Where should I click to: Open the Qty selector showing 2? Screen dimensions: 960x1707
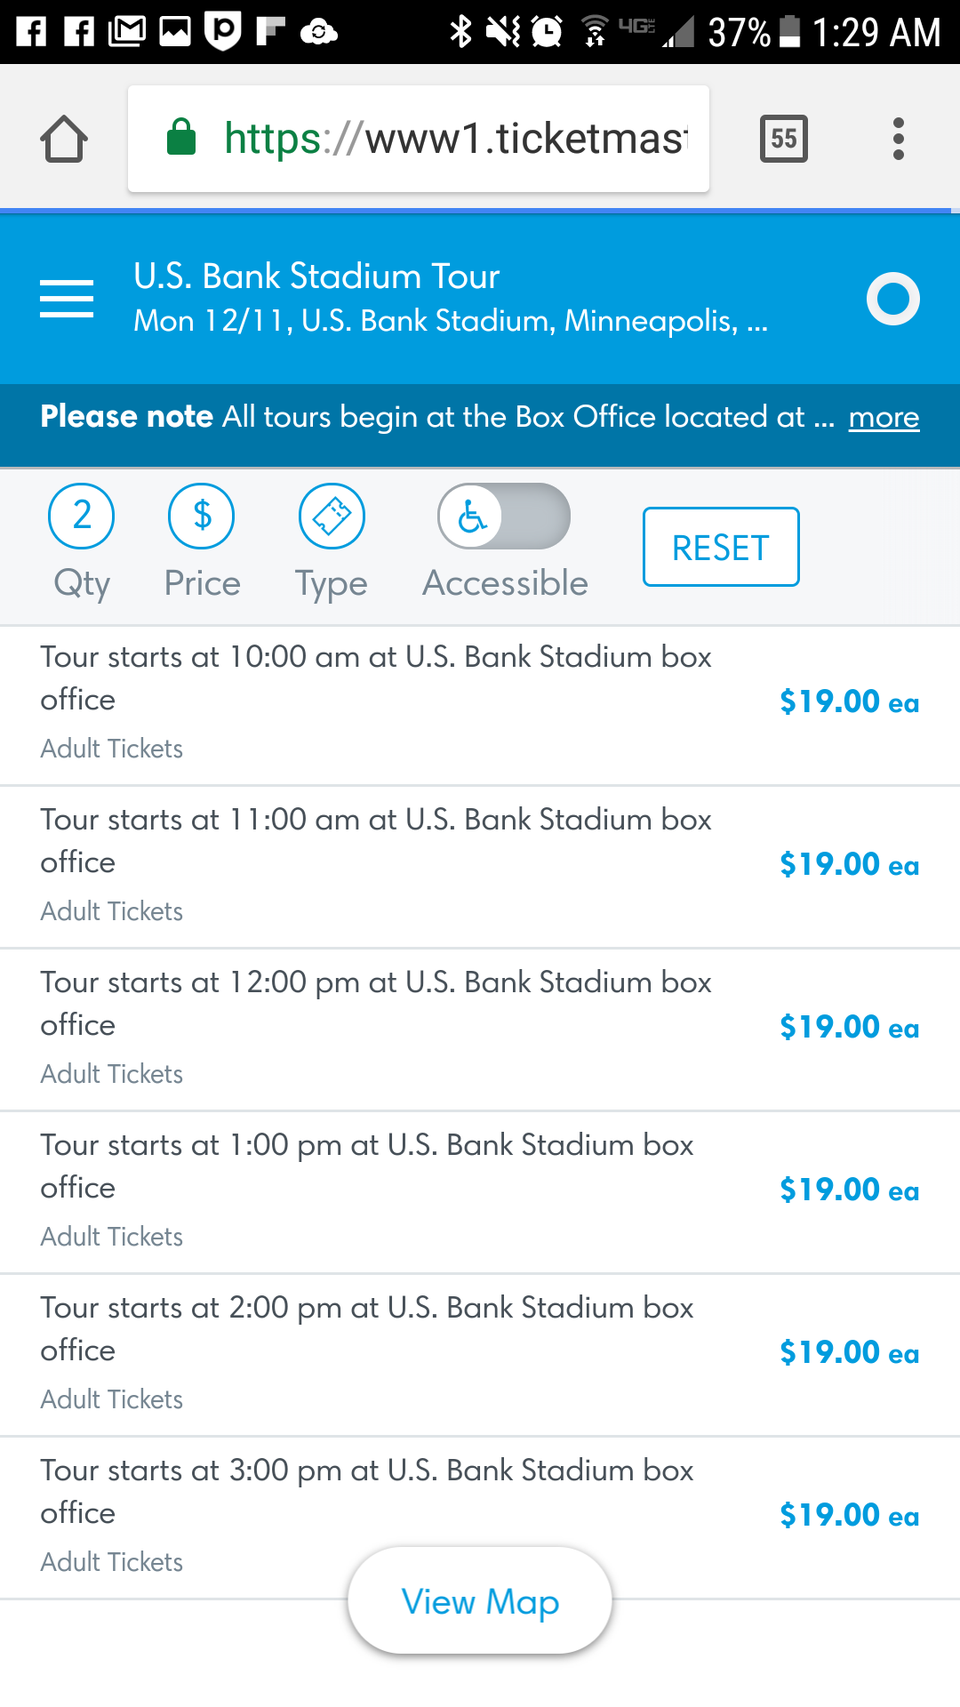[81, 517]
